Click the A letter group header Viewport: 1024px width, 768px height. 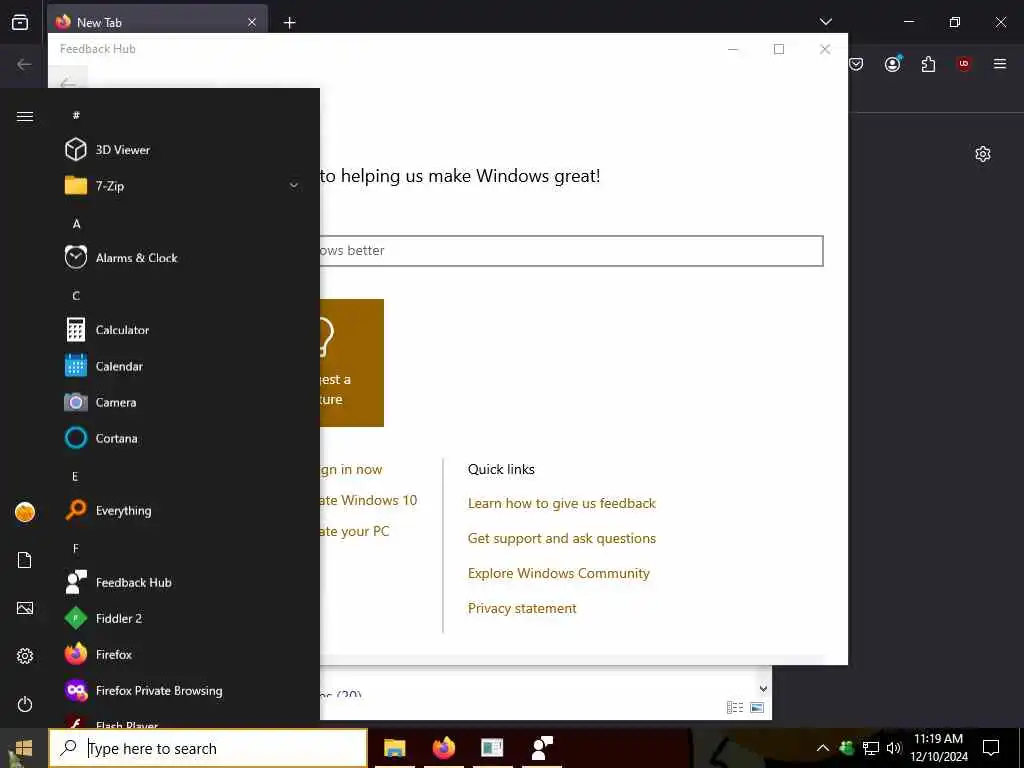76,223
